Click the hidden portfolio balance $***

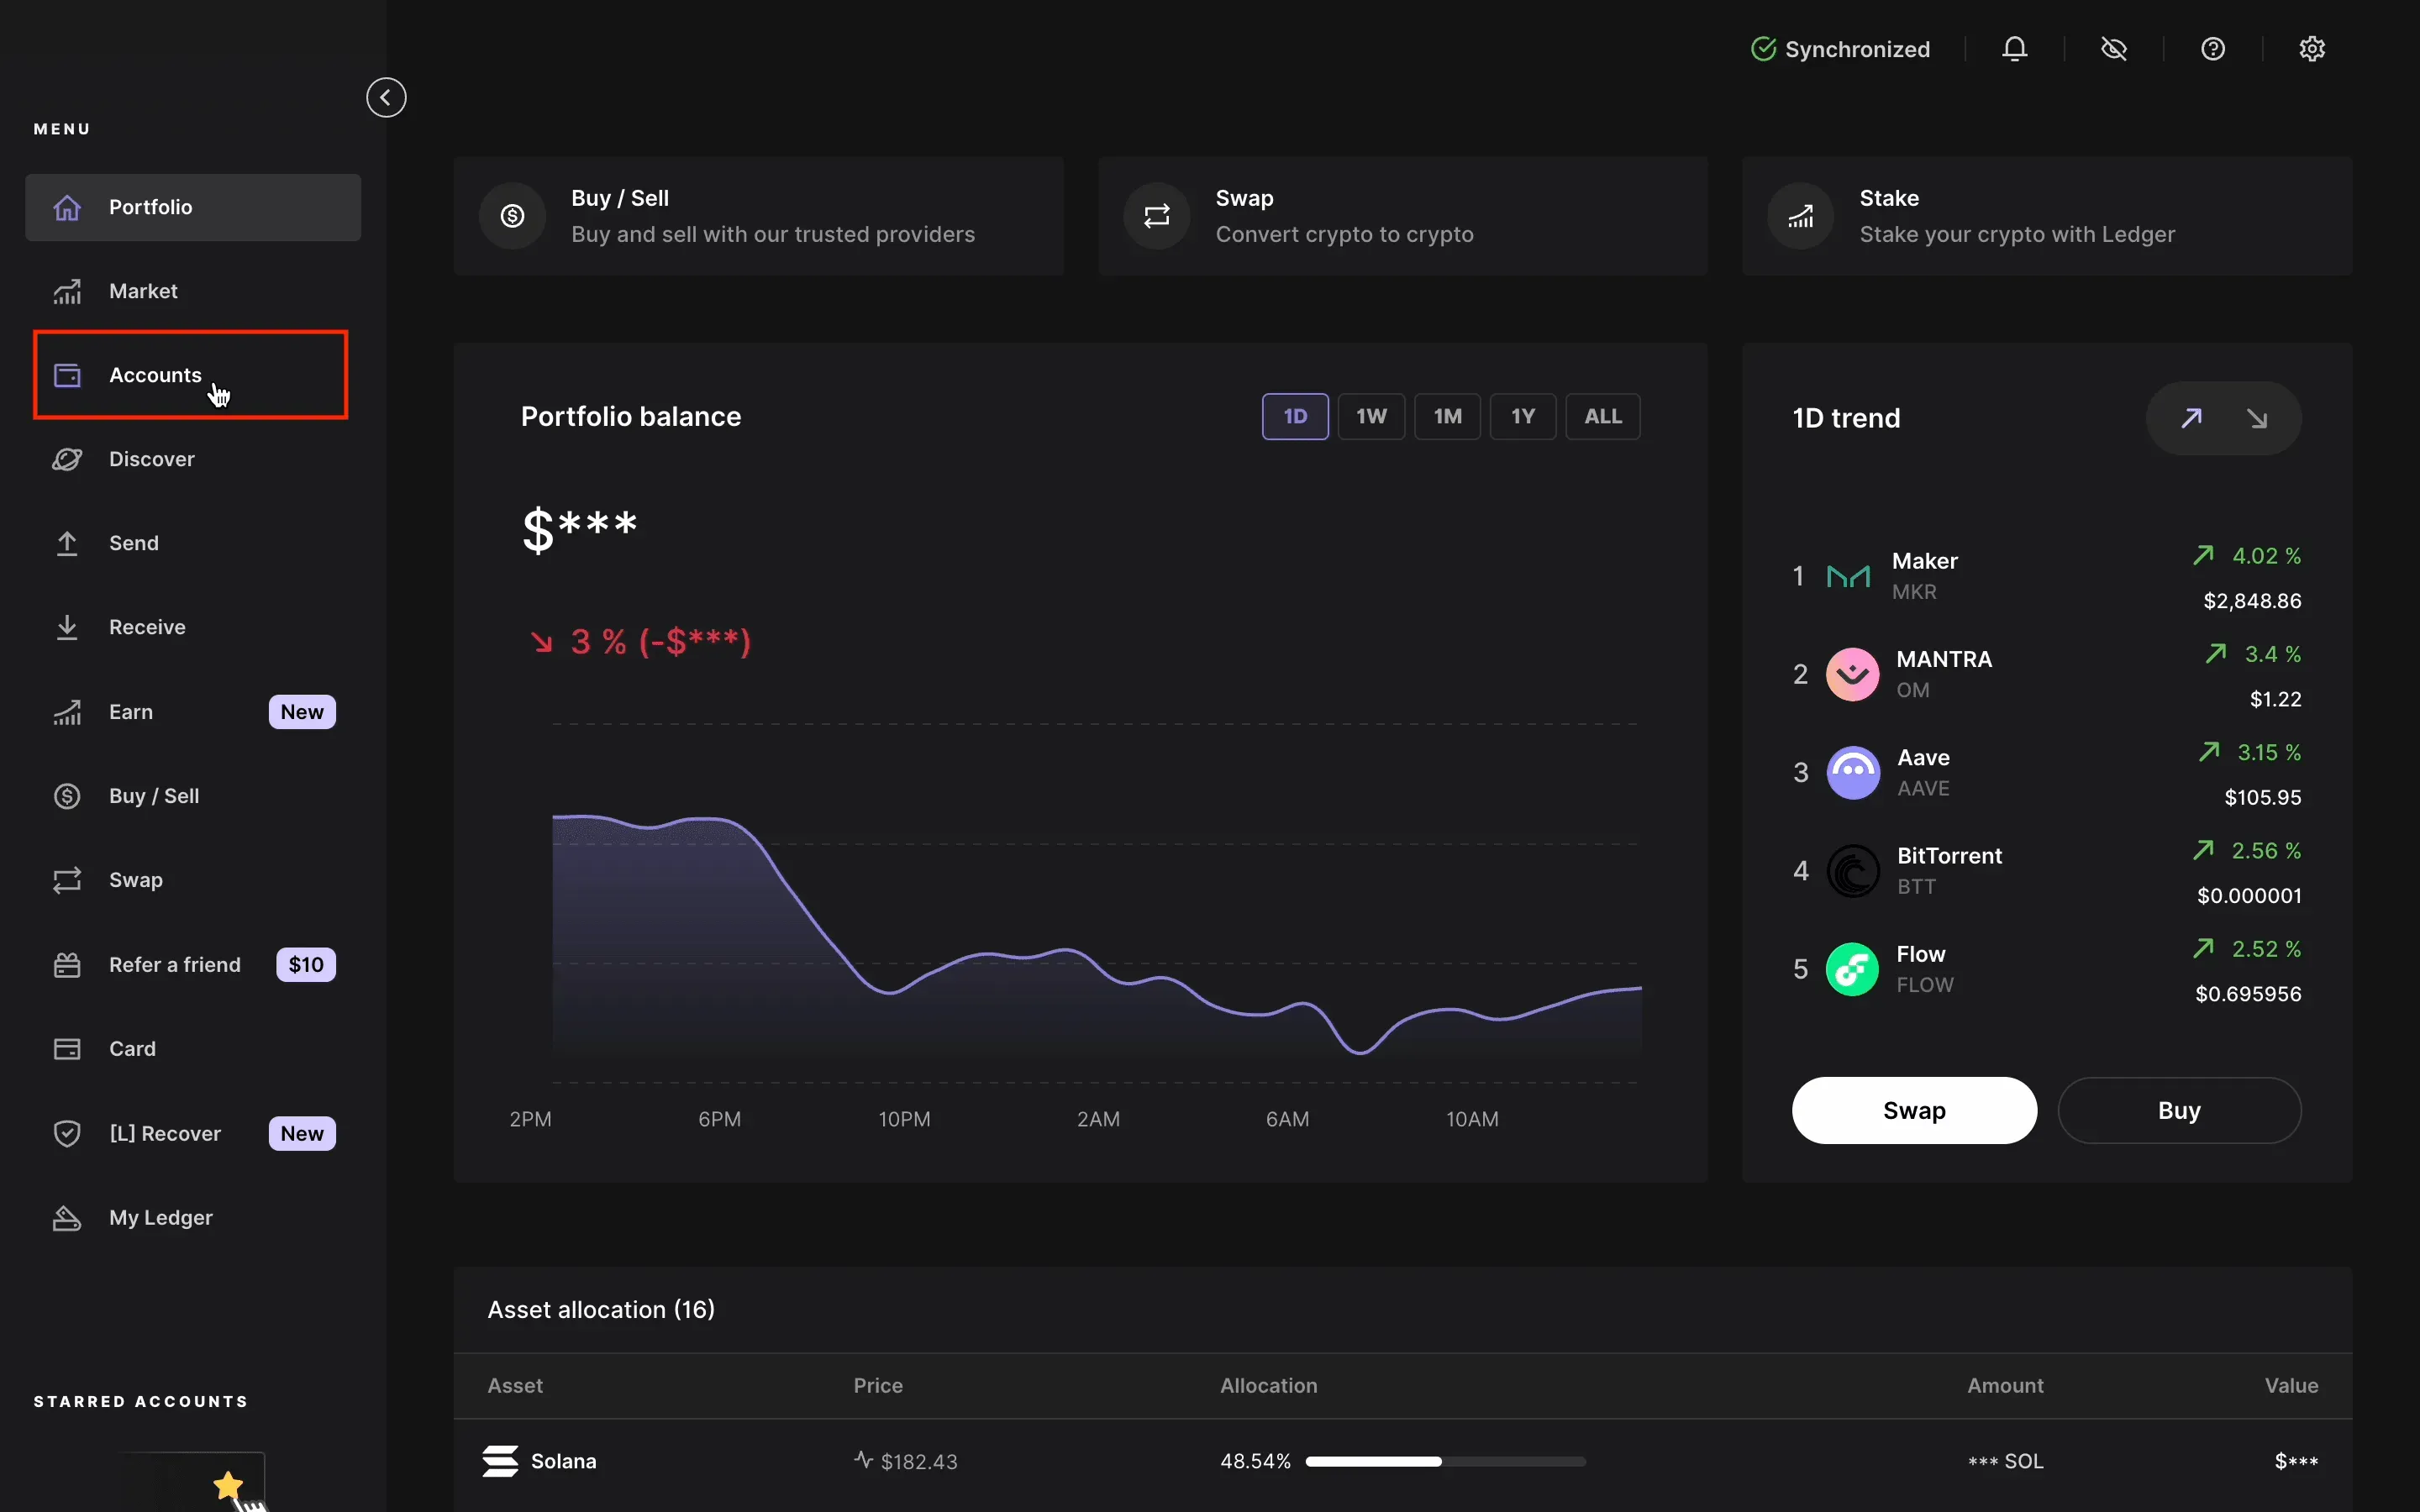point(580,528)
